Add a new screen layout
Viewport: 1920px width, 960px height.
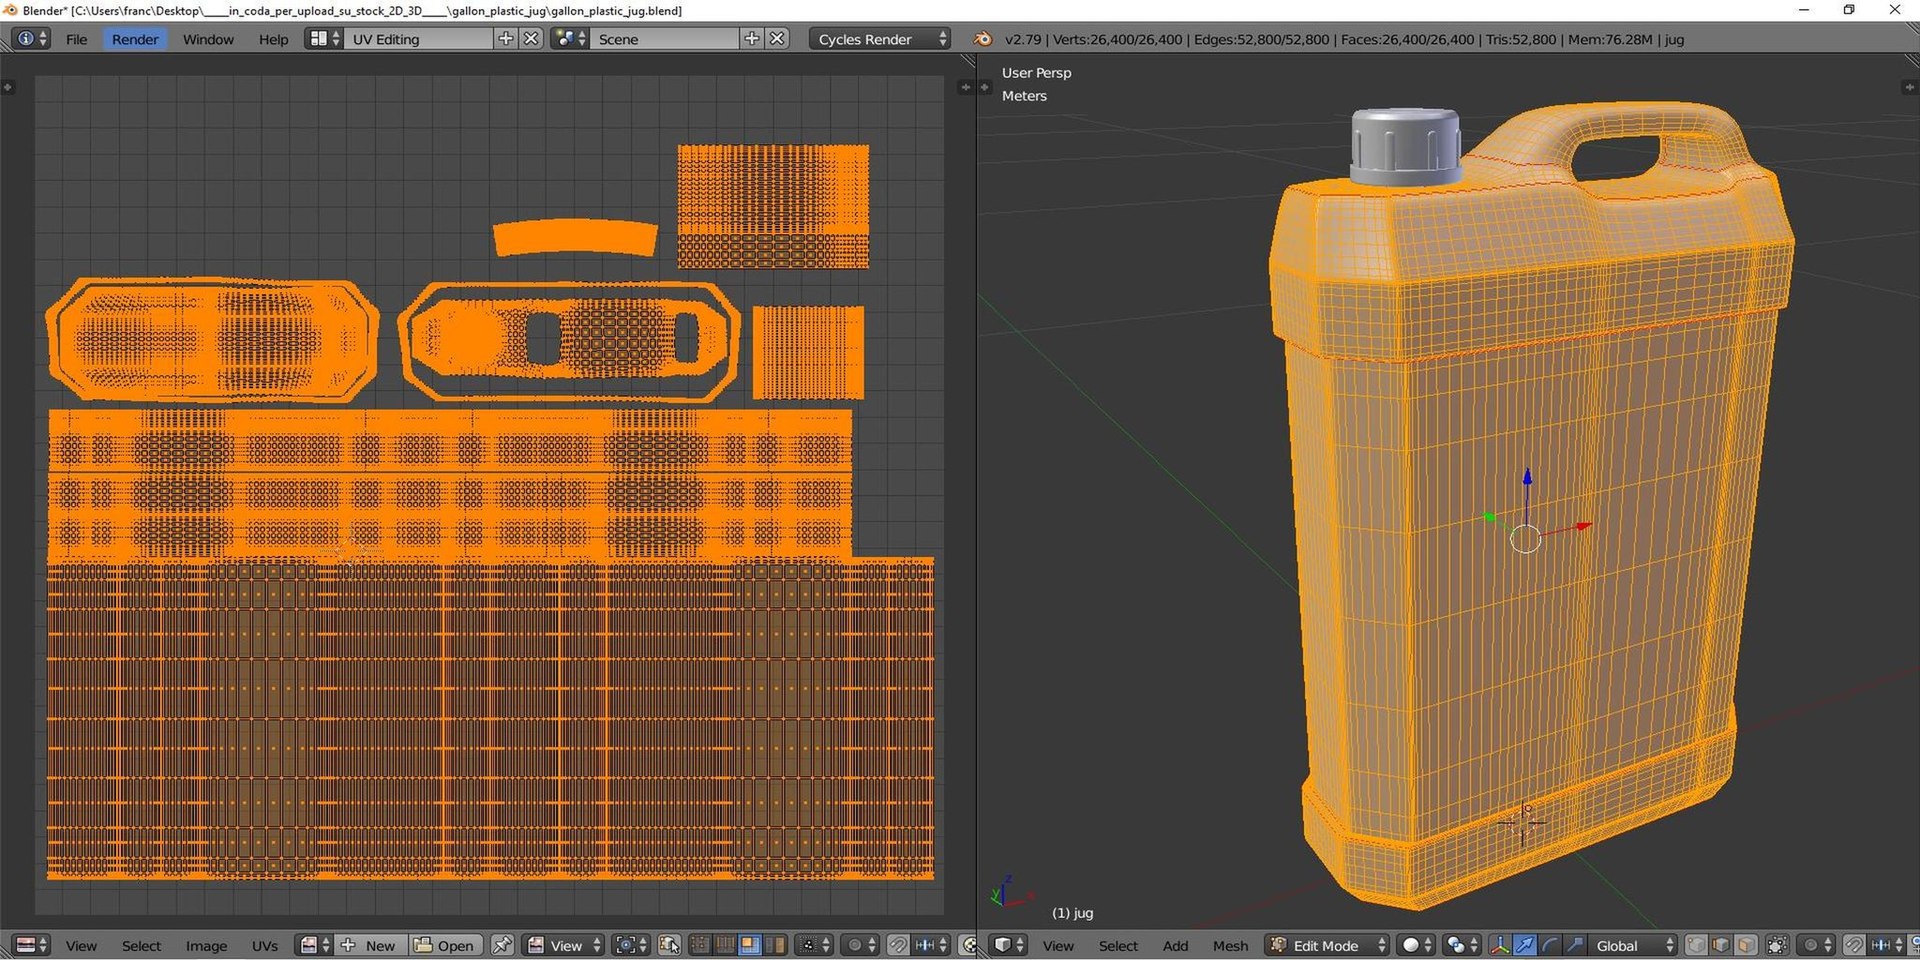[x=506, y=39]
